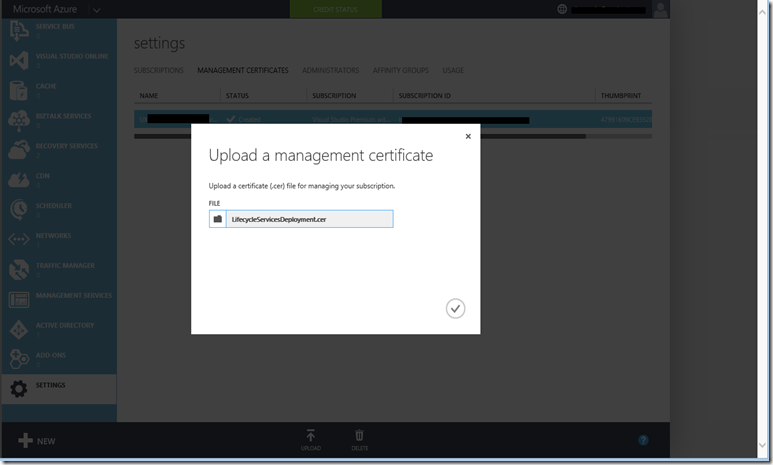Click the browser scrollbar down arrow
This screenshot has width=773, height=465.
[762, 445]
